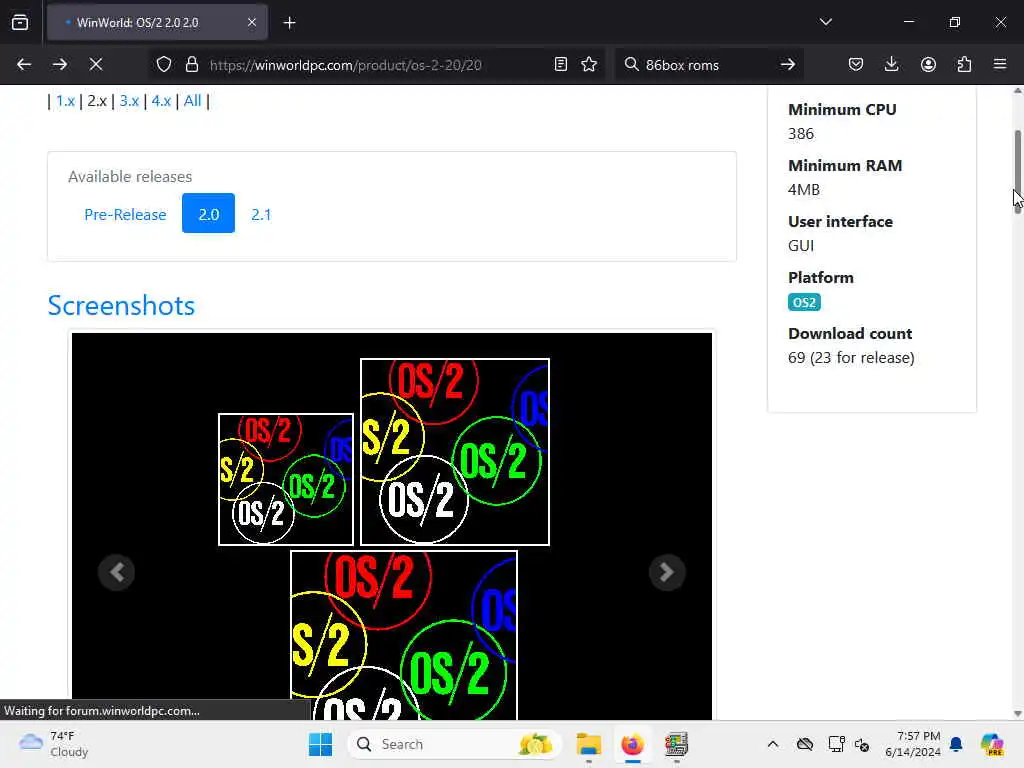Click the 'Minimum CPU' label
Screen dimensions: 1024x768
point(842,110)
